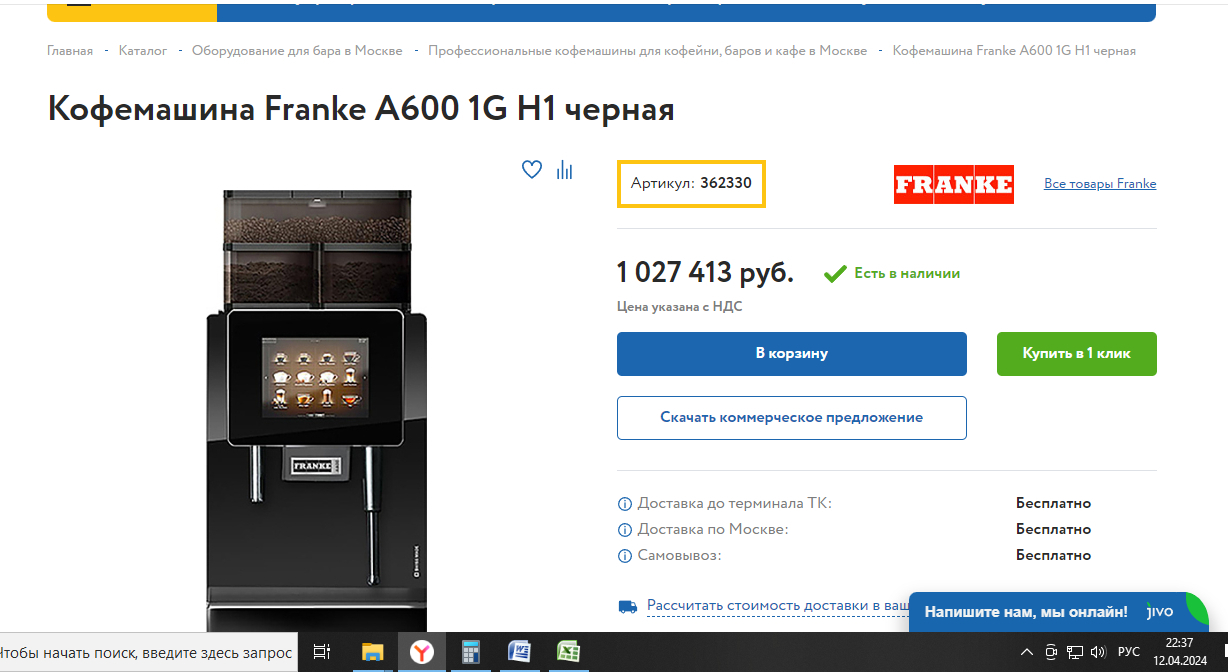This screenshot has width=1228, height=672.
Task: Switch input language РУС indicator
Action: point(1128,652)
